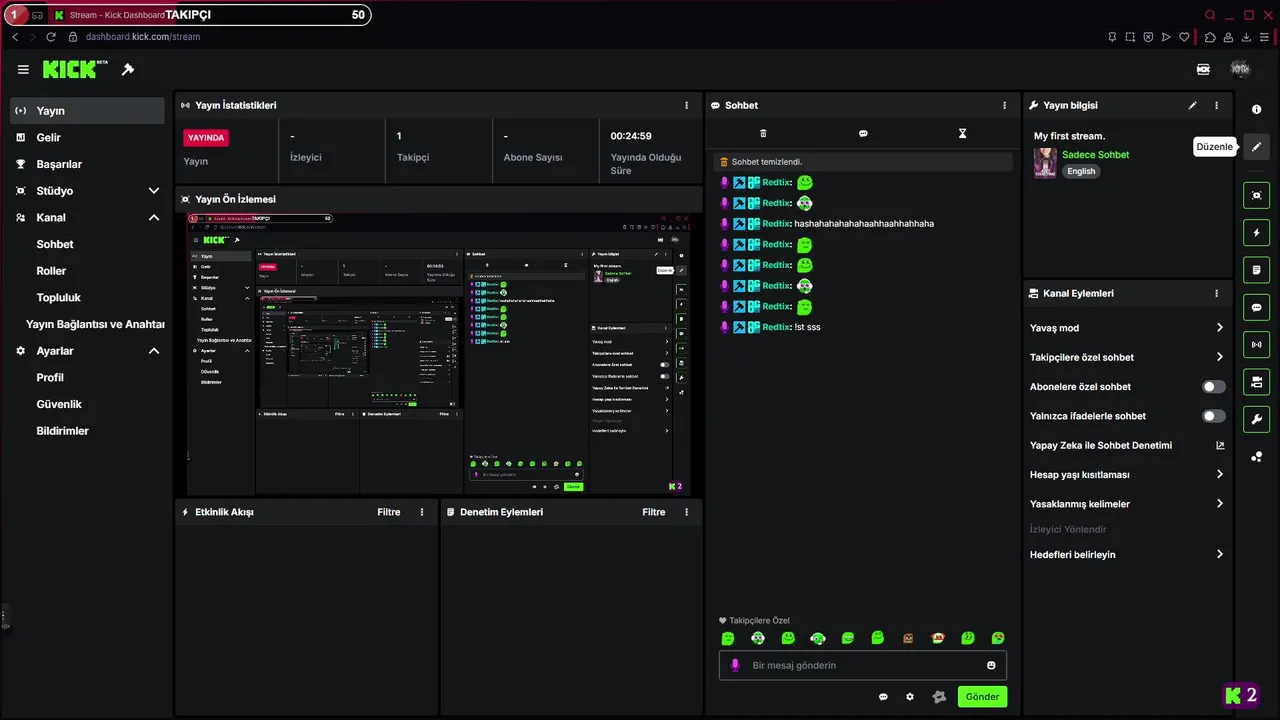This screenshot has width=1280, height=720.
Task: Open emoji picker in message box
Action: click(x=991, y=665)
